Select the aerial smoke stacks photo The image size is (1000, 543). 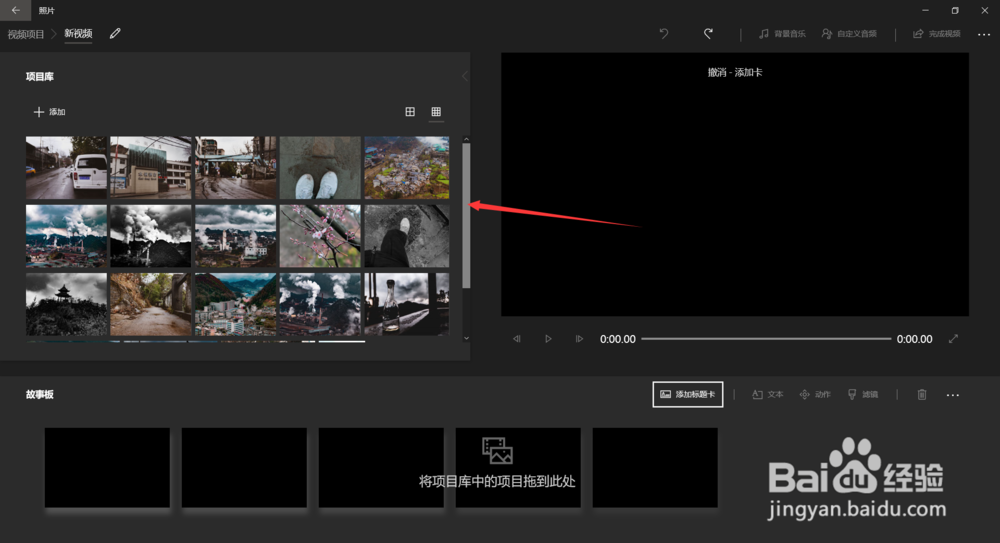320,304
